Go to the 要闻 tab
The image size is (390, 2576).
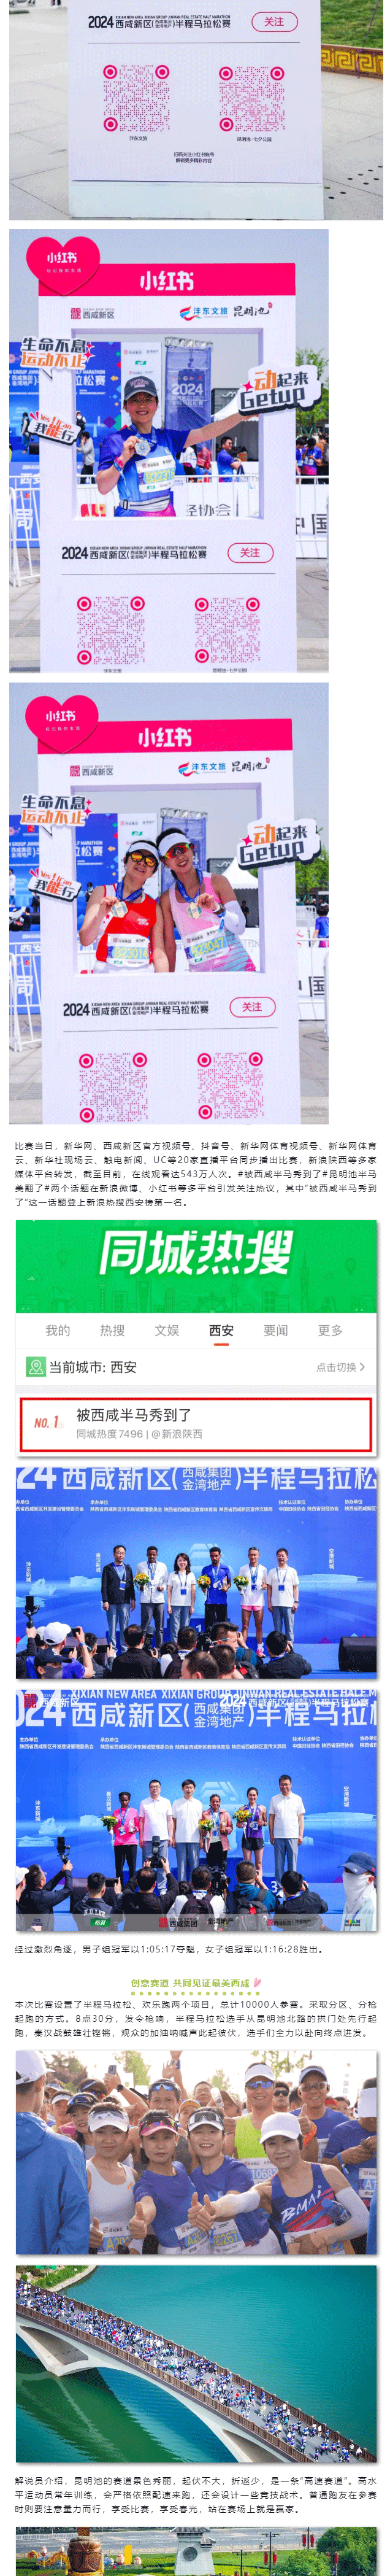point(276,1330)
